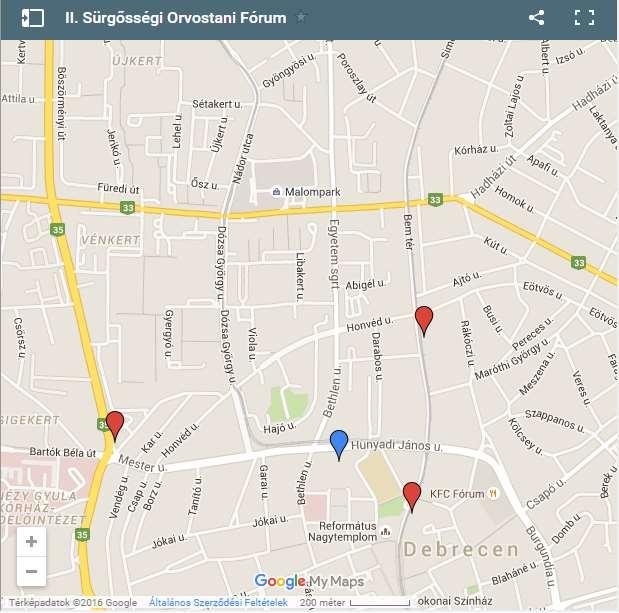
Task: Click the Sétakert u. street label
Action: (217, 104)
